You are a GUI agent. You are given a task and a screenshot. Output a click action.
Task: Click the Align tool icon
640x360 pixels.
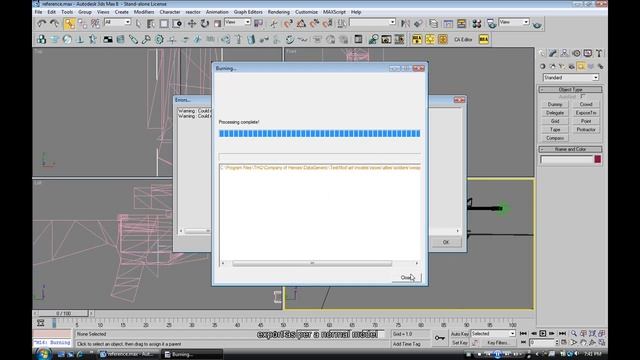point(418,24)
